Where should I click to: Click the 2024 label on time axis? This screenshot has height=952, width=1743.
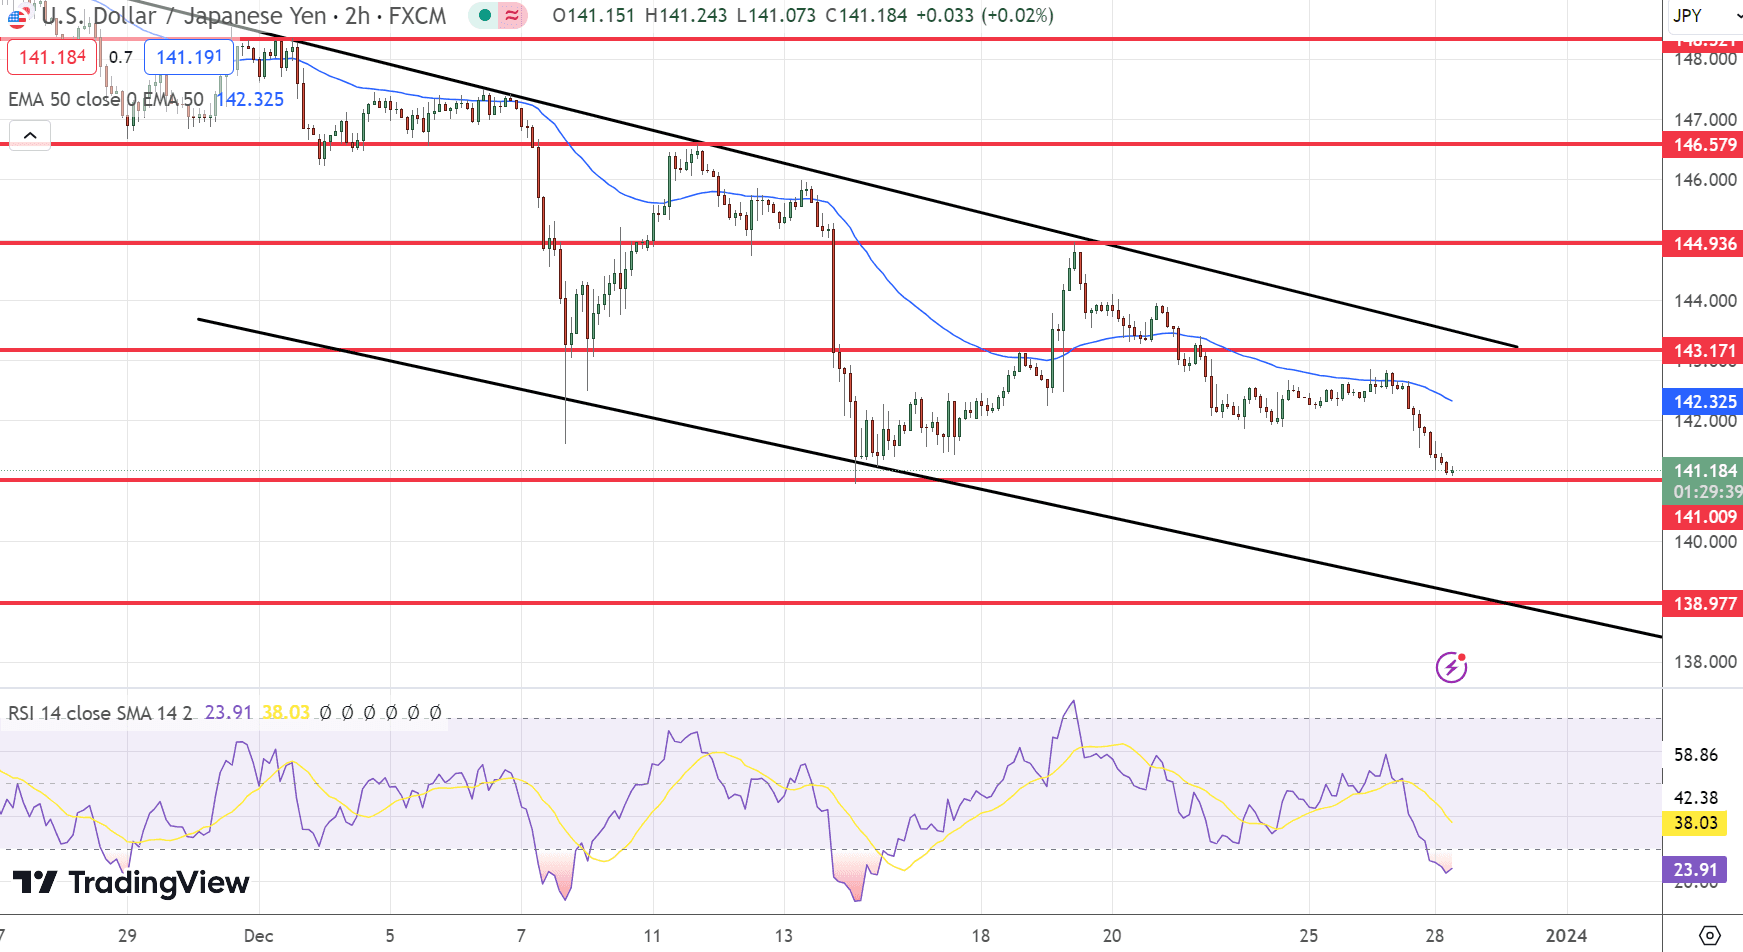click(x=1566, y=936)
